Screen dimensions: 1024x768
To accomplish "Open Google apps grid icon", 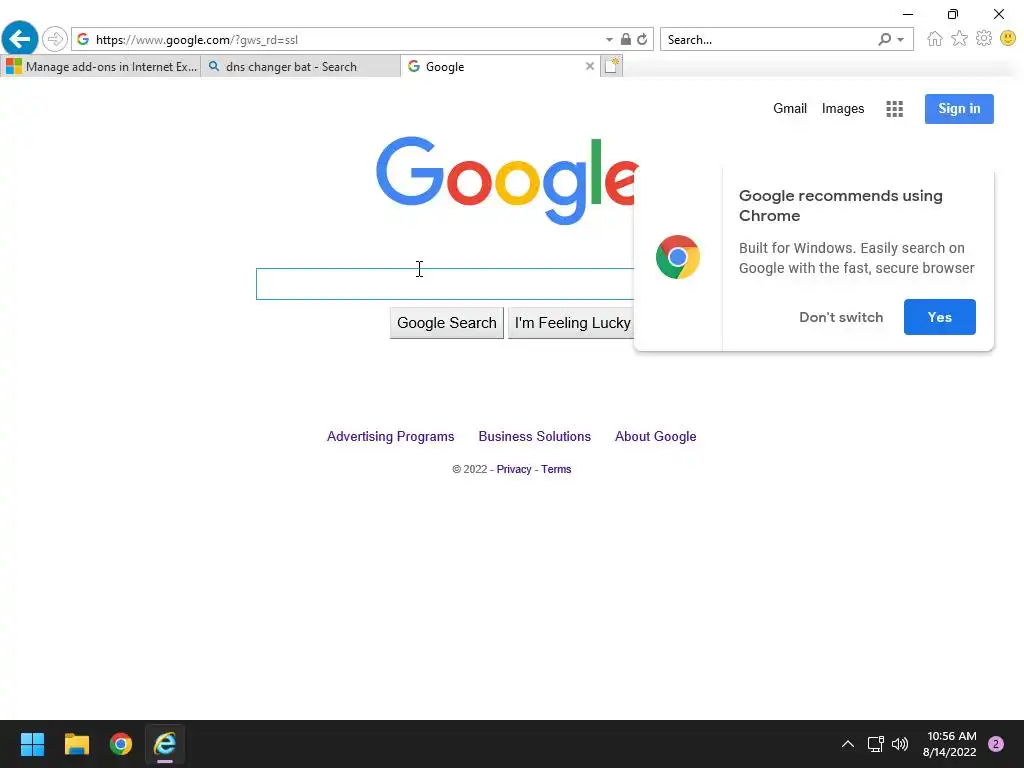I will pyautogui.click(x=894, y=109).
